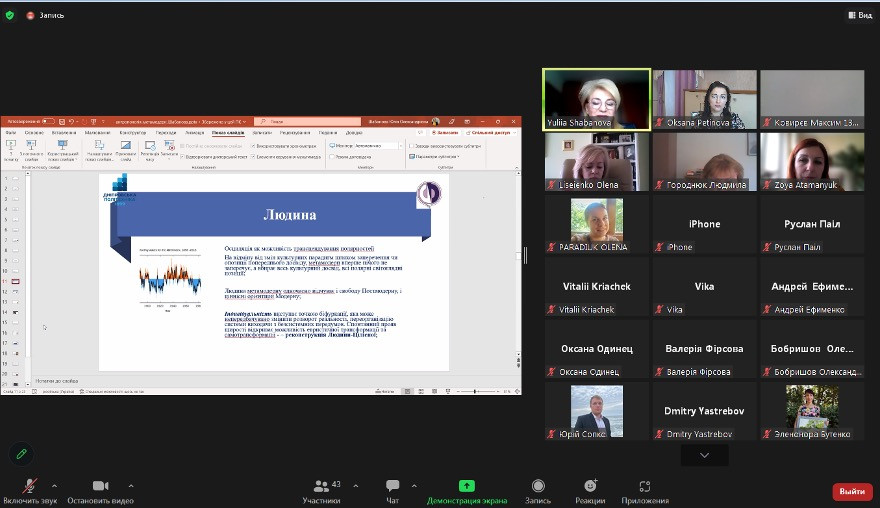Screen dimensions: 880x508
Task: Click the PowerPoint save icon in title bar
Action: [x=62, y=122]
